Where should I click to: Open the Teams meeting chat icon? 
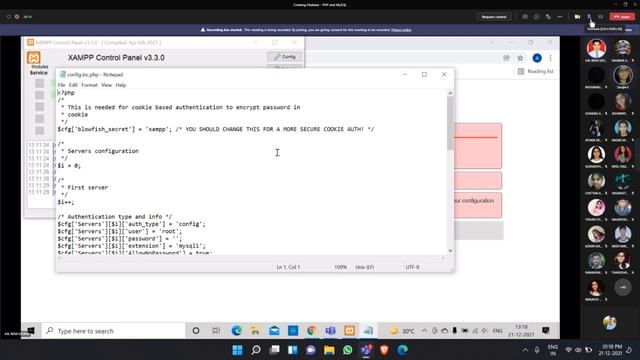click(537, 17)
